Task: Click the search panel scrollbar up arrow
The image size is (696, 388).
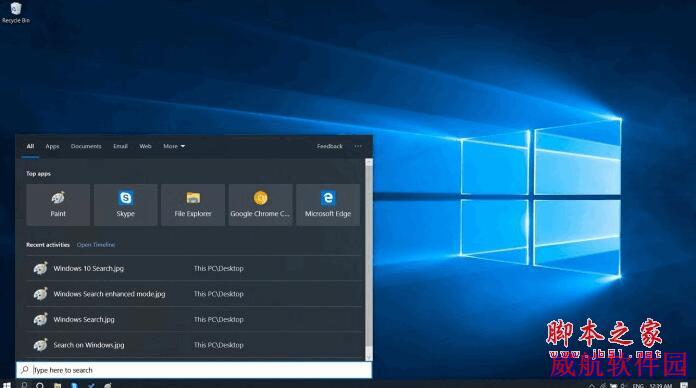Action: coord(369,162)
